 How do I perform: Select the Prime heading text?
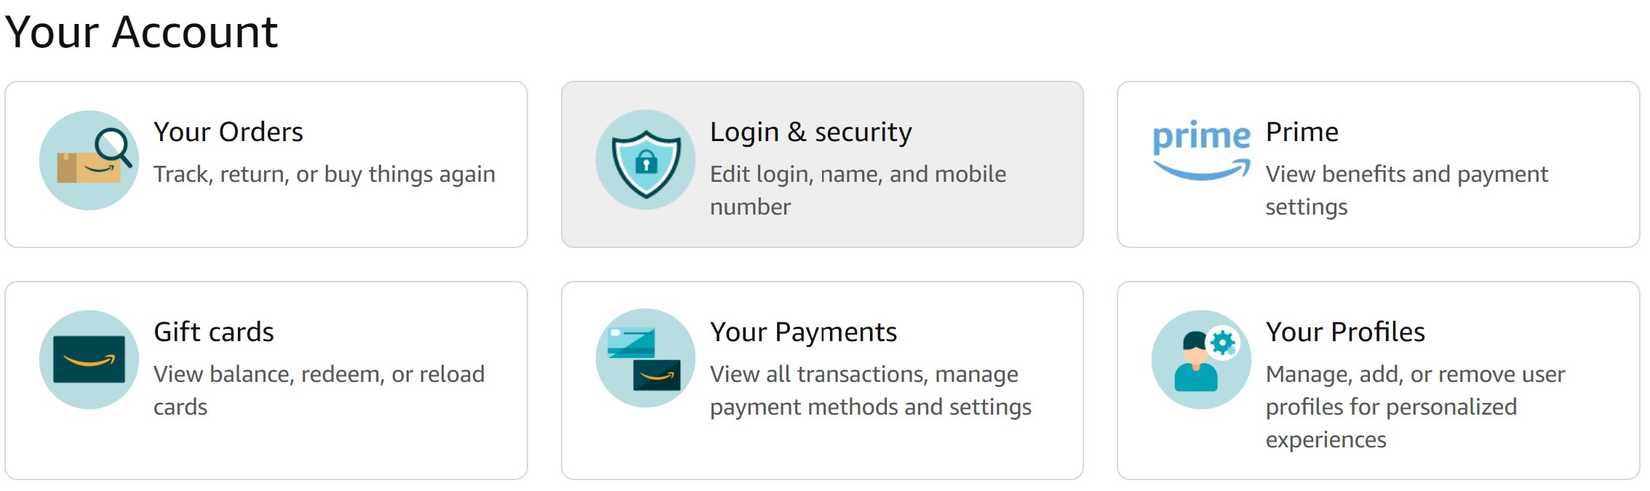(x=1301, y=132)
